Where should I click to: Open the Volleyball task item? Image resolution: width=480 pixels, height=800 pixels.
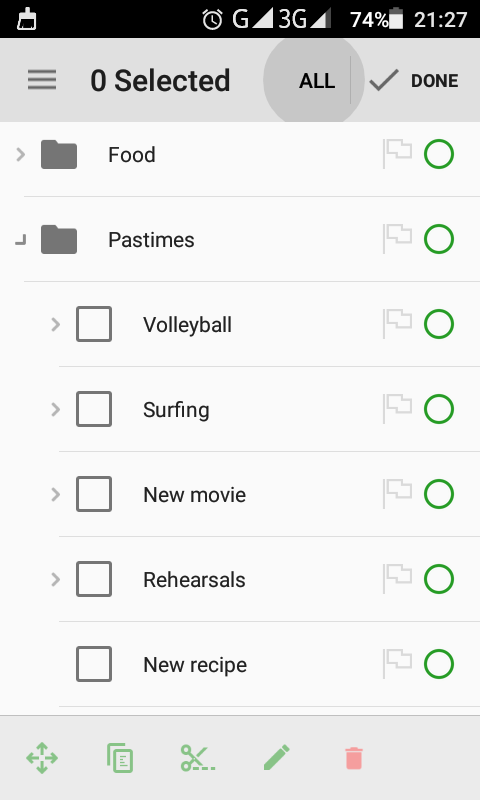tap(187, 324)
